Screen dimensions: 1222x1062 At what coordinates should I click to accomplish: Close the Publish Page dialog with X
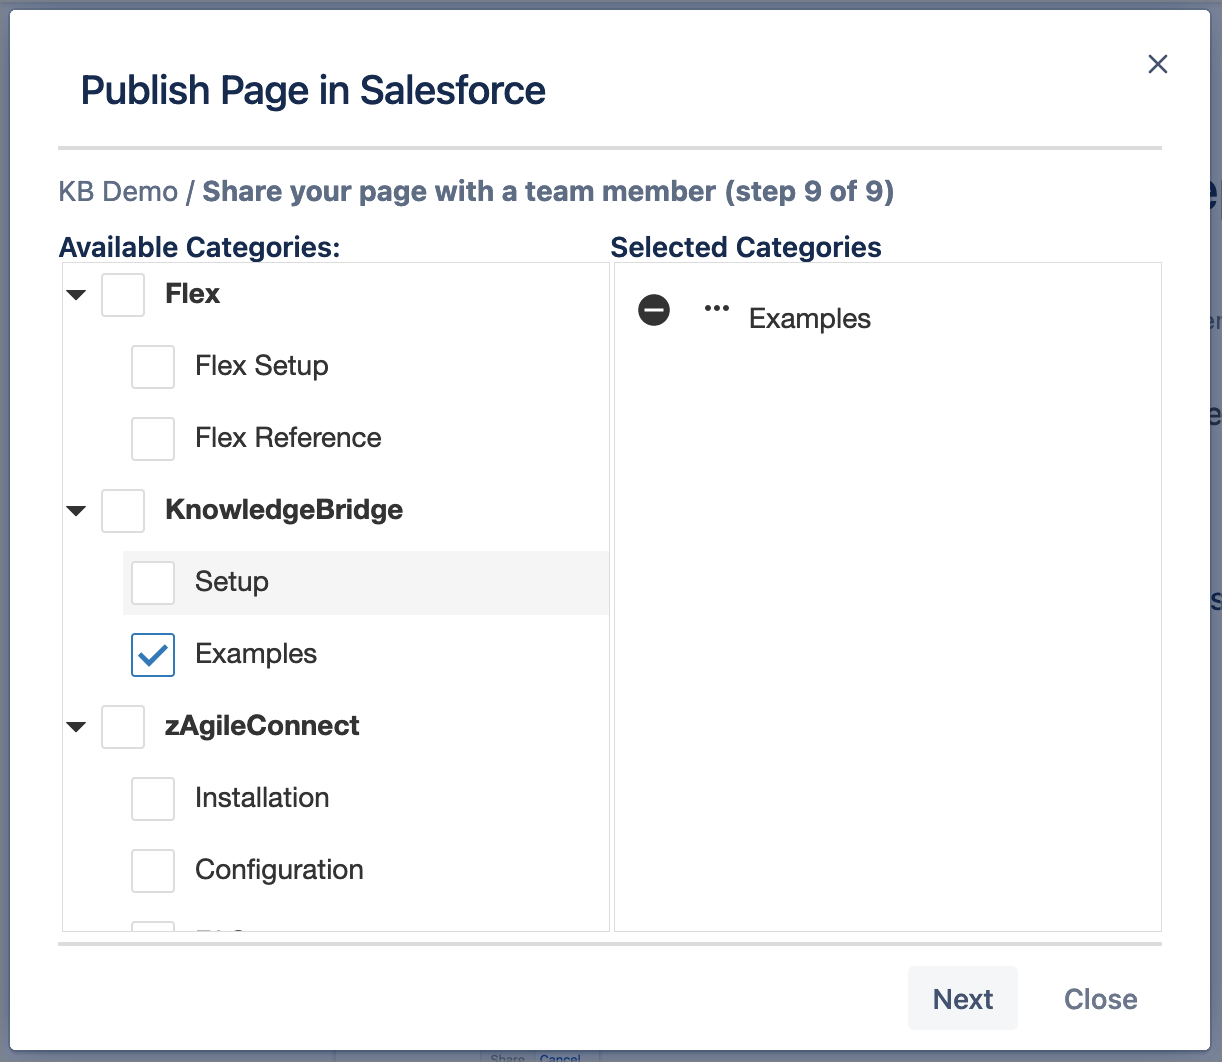click(1157, 64)
